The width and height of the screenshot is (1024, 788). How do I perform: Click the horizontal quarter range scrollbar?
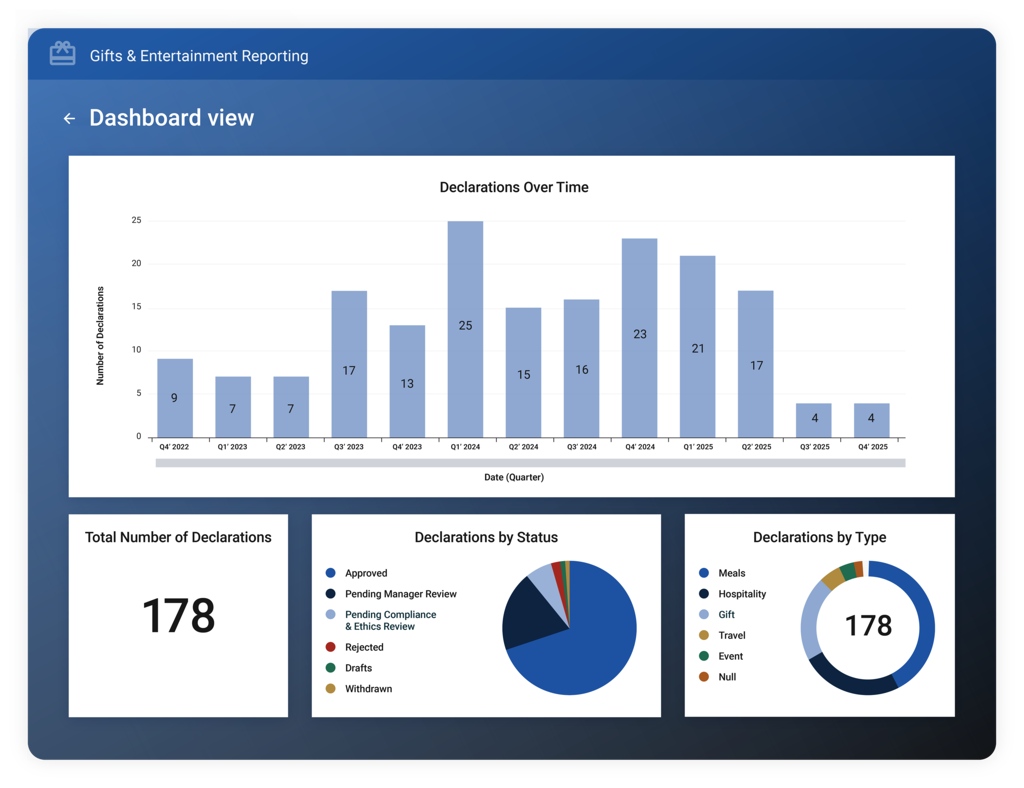pyautogui.click(x=530, y=463)
